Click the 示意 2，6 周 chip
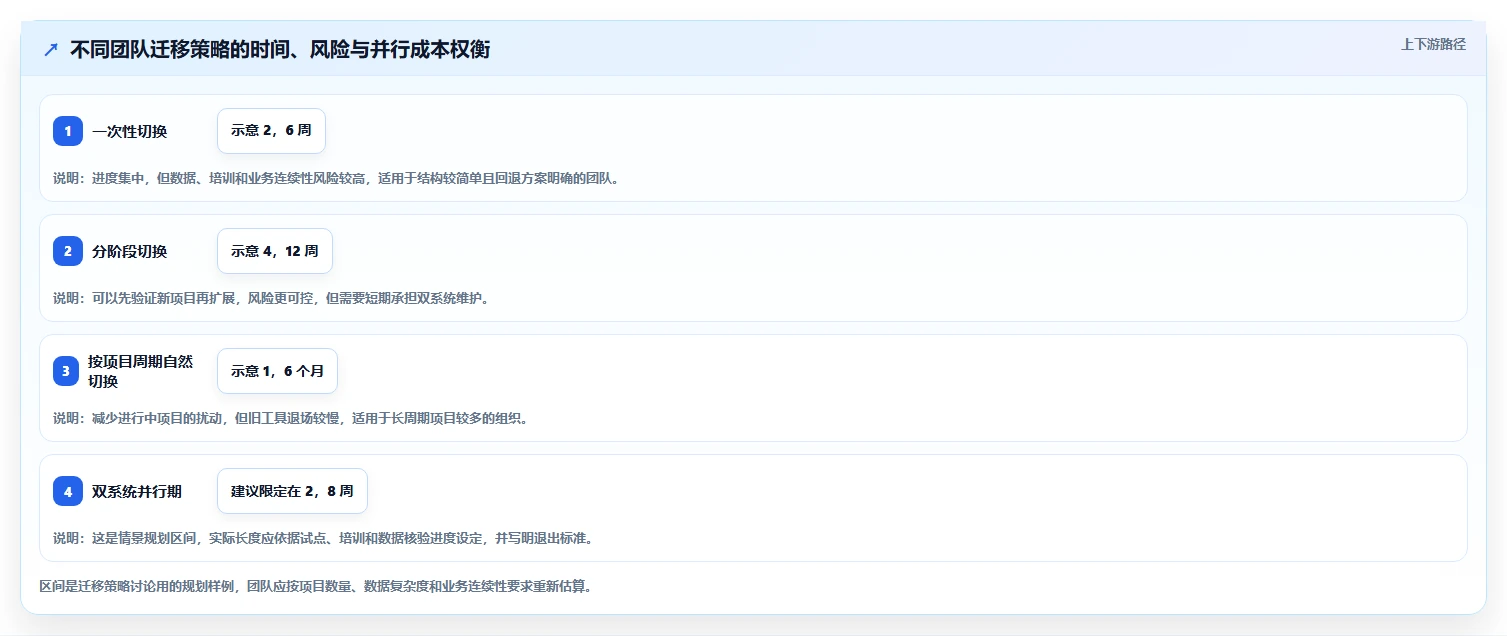This screenshot has height=636, width=1507. tap(271, 131)
